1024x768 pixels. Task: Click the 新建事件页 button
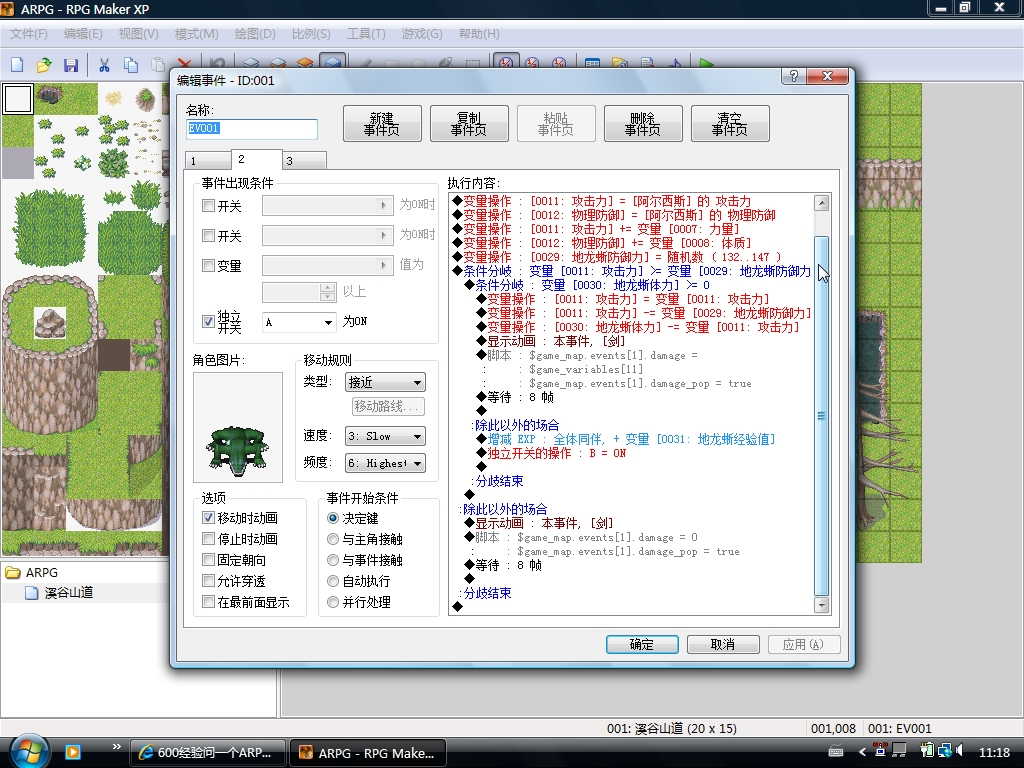click(x=382, y=123)
